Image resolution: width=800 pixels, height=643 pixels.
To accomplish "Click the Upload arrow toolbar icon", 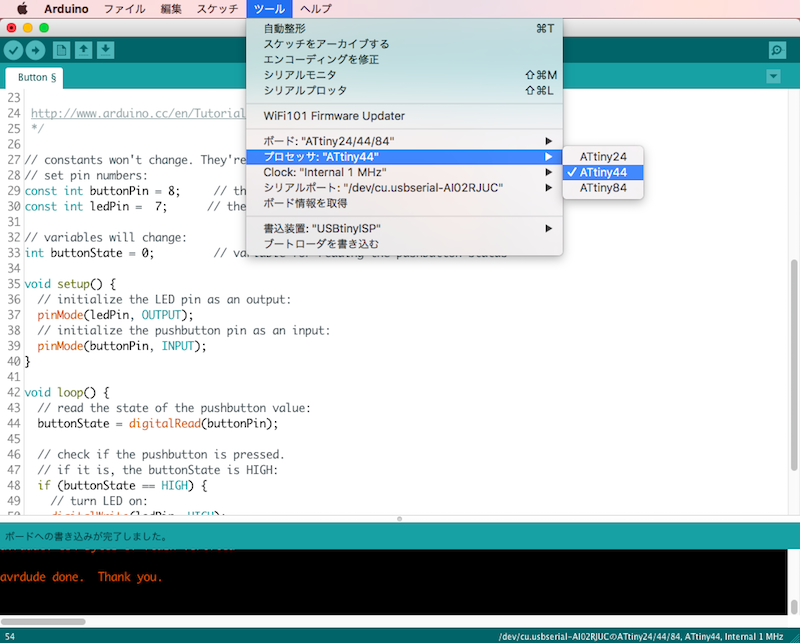I will tap(35, 50).
